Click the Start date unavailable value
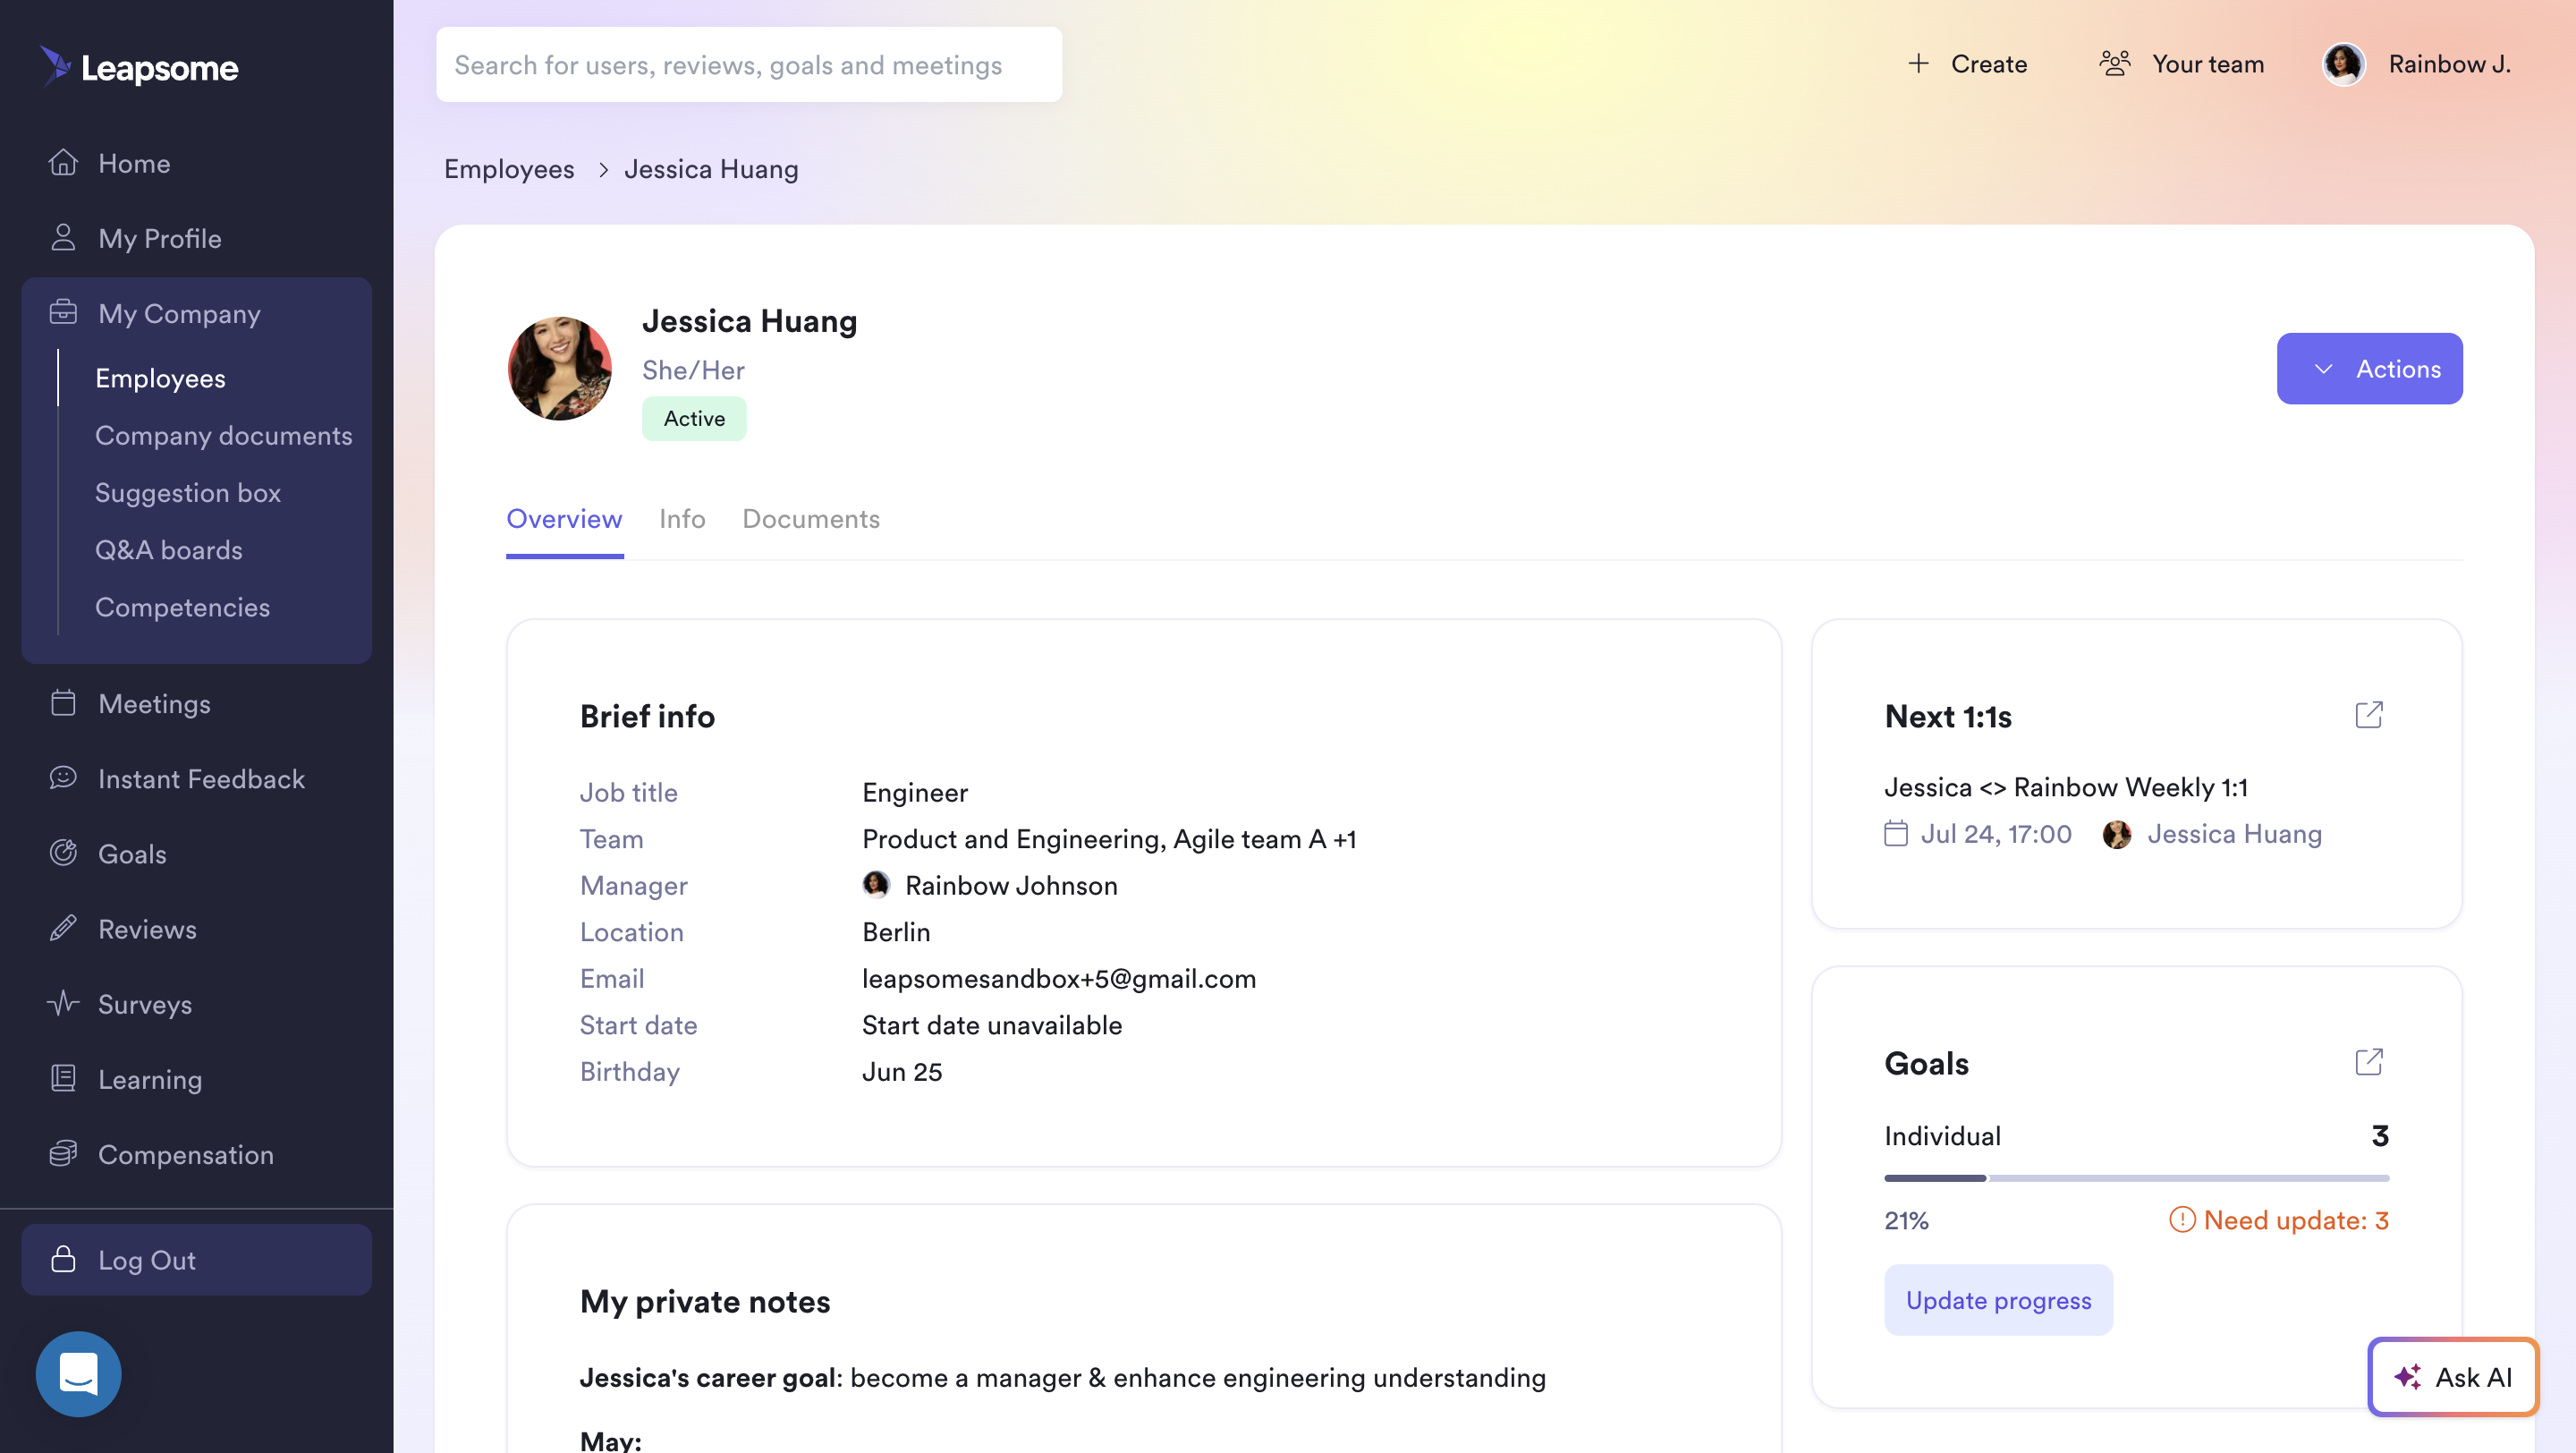 click(992, 1025)
